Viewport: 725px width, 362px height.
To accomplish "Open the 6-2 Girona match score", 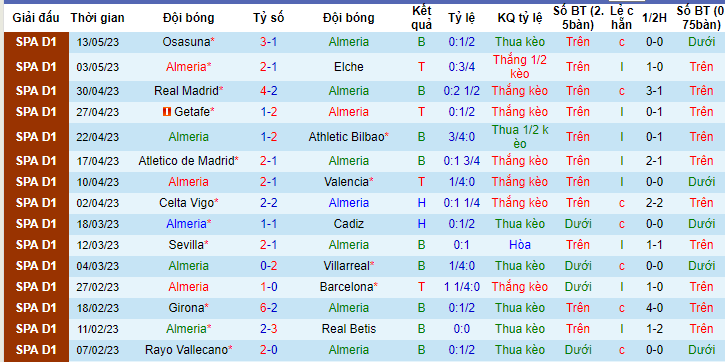I will (x=269, y=308).
